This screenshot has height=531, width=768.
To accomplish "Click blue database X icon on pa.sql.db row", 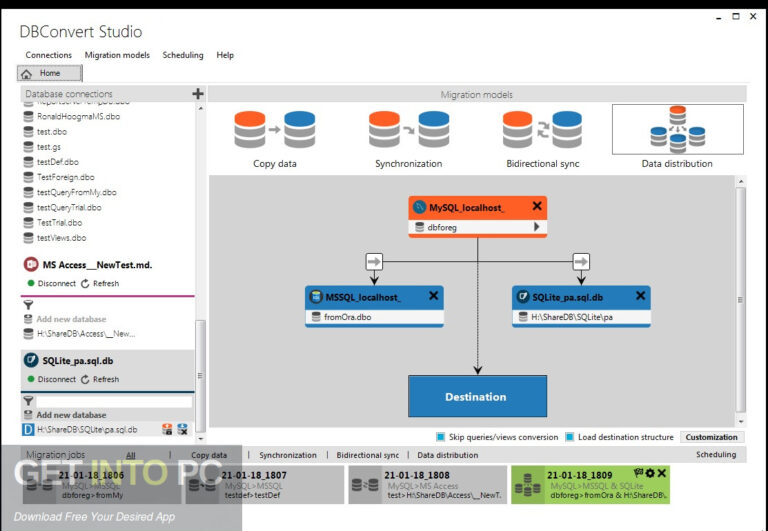I will point(182,430).
